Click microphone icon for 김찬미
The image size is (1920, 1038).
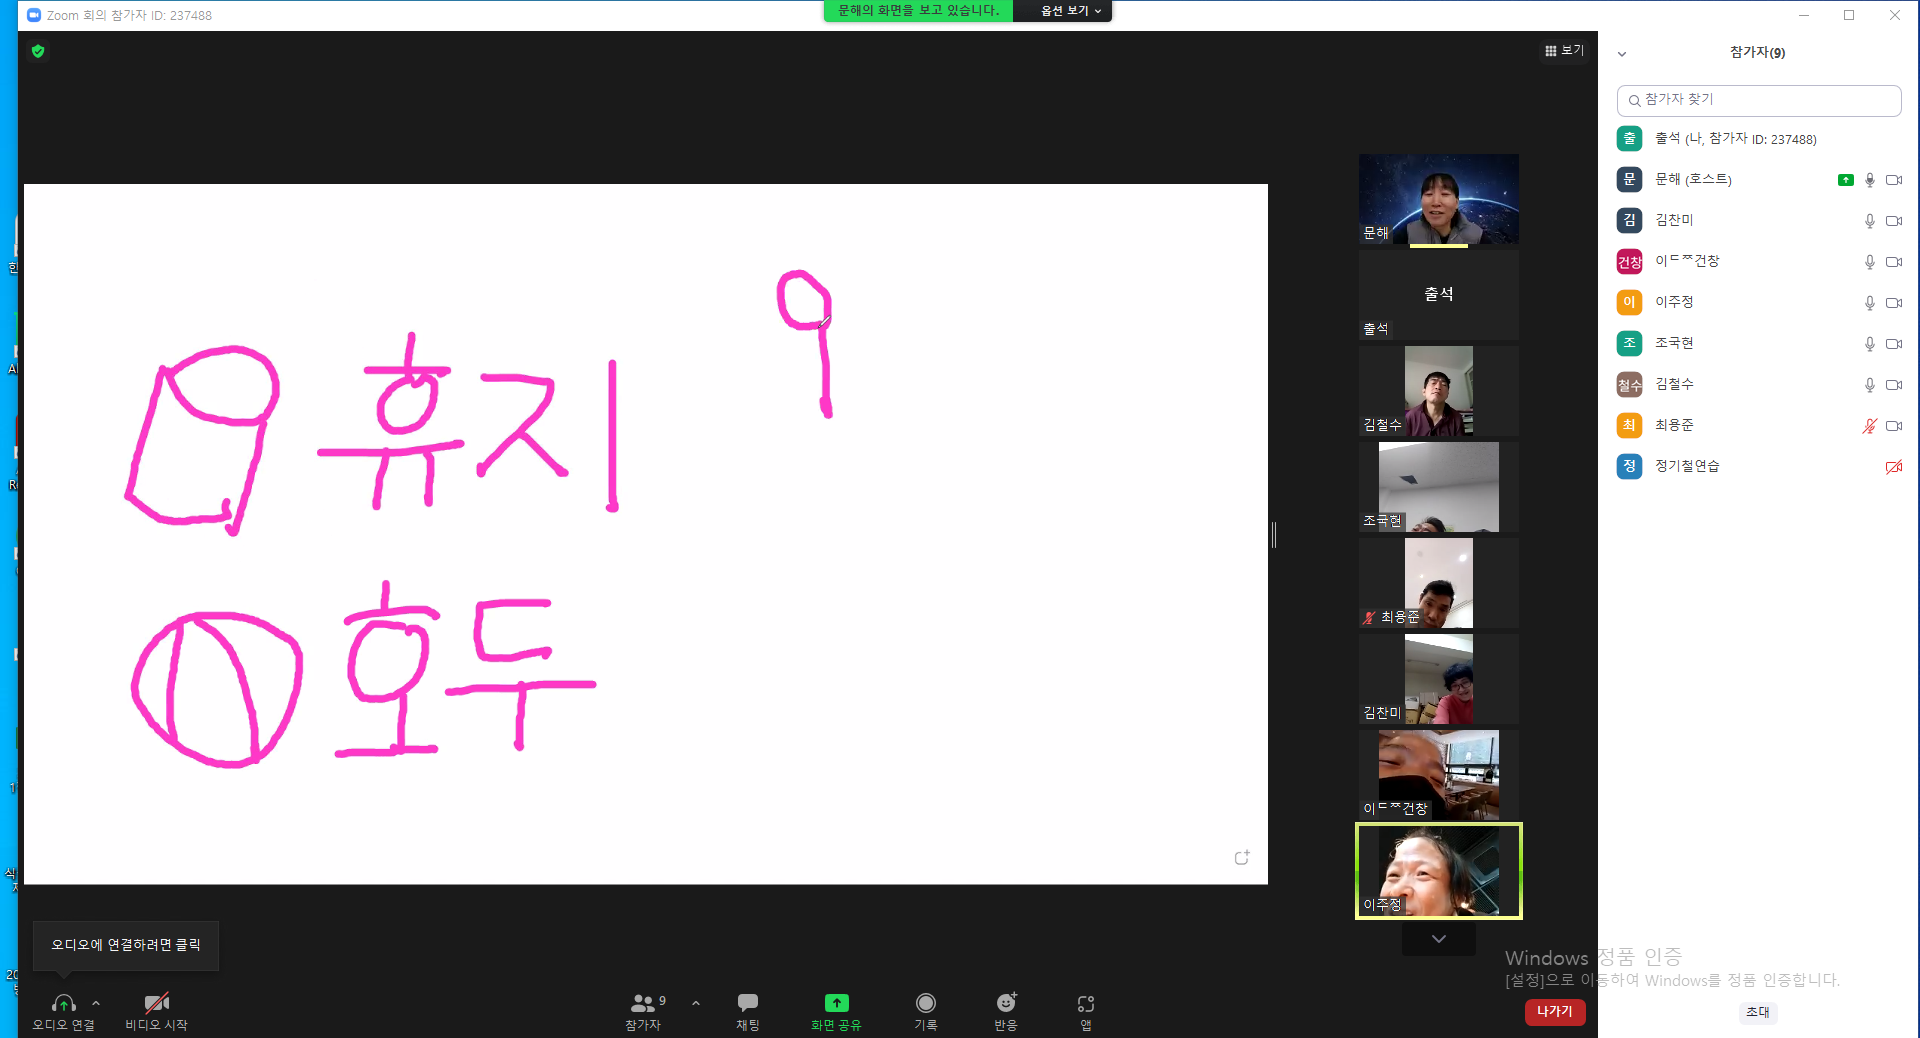(x=1870, y=221)
